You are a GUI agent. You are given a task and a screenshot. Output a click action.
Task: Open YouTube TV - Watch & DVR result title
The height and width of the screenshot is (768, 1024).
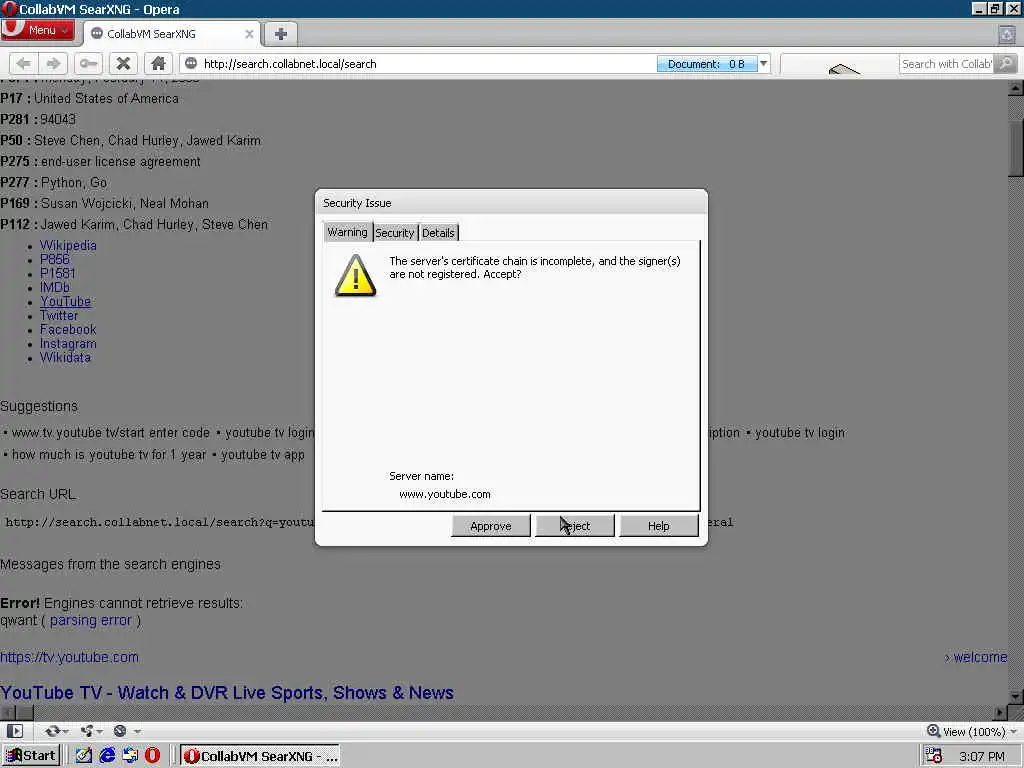click(227, 692)
